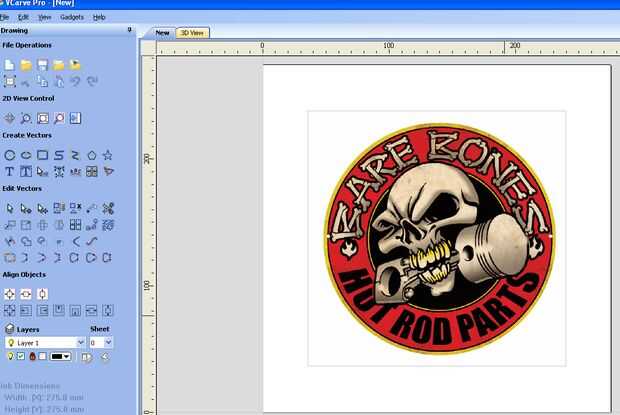The image size is (620, 415).
Task: Click the undo arrow icon
Action: [75, 81]
